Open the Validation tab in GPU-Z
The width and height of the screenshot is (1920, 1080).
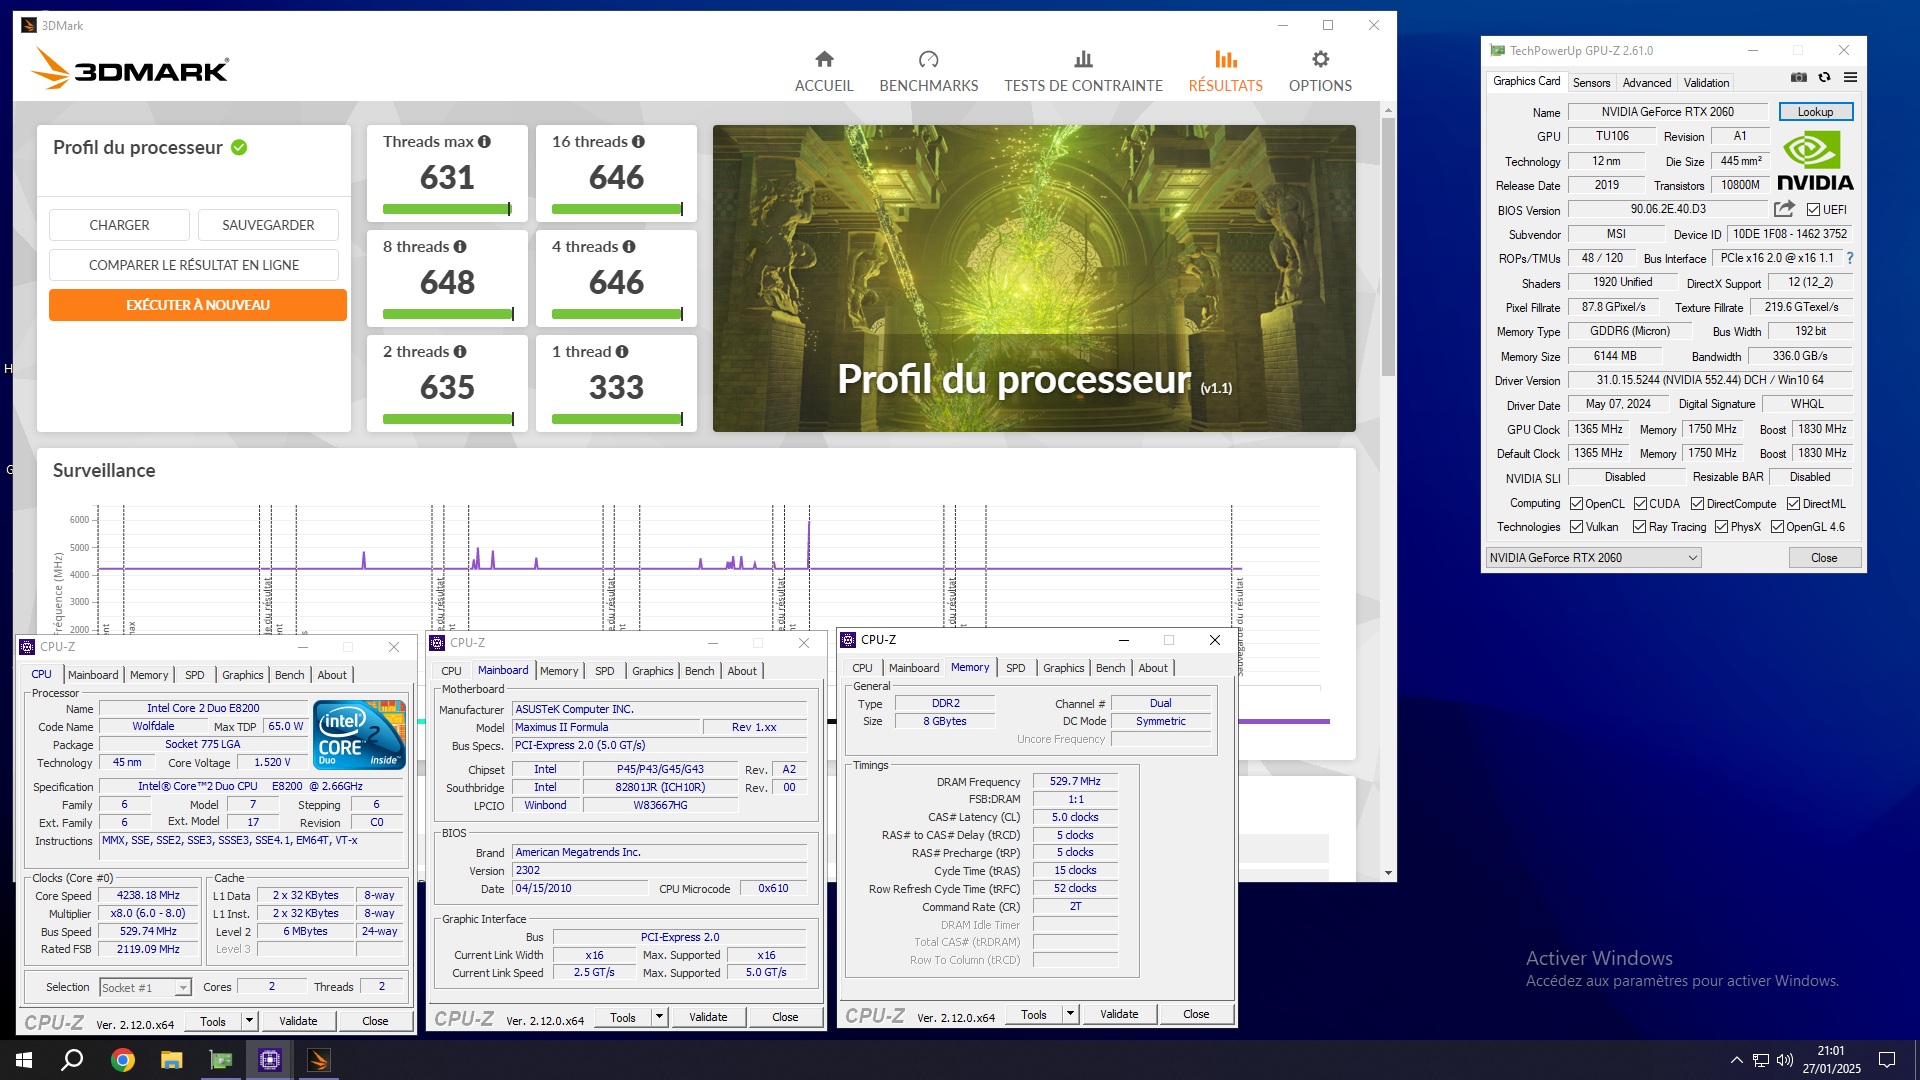[1706, 83]
